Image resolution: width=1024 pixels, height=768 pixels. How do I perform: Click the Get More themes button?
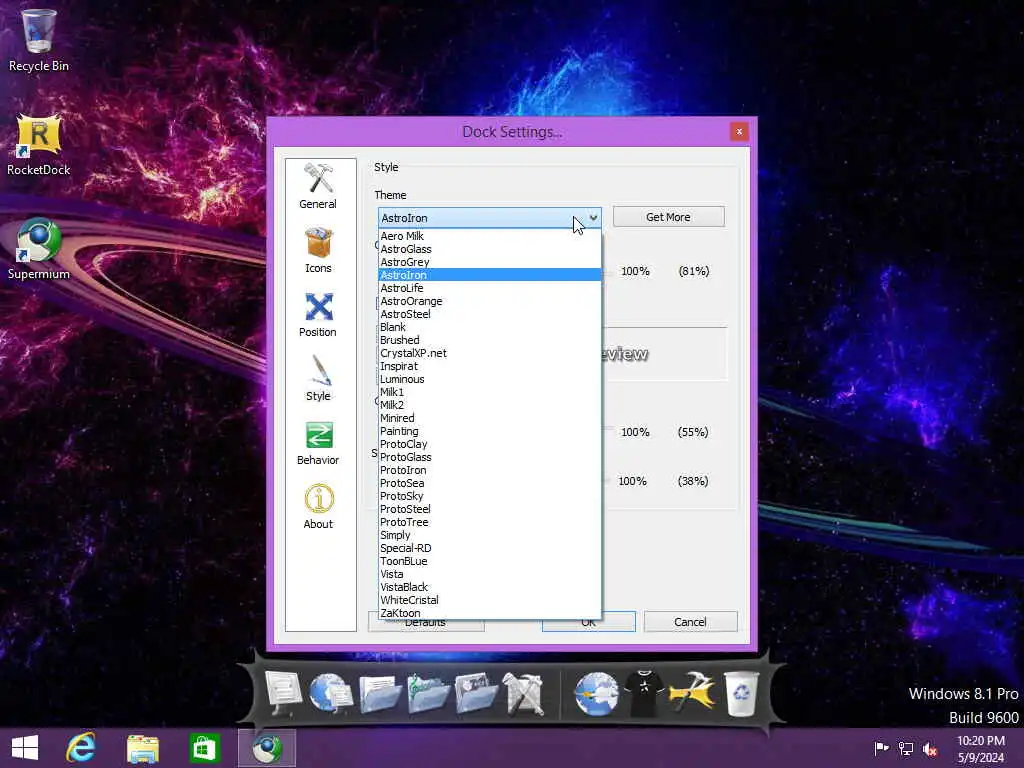point(669,217)
